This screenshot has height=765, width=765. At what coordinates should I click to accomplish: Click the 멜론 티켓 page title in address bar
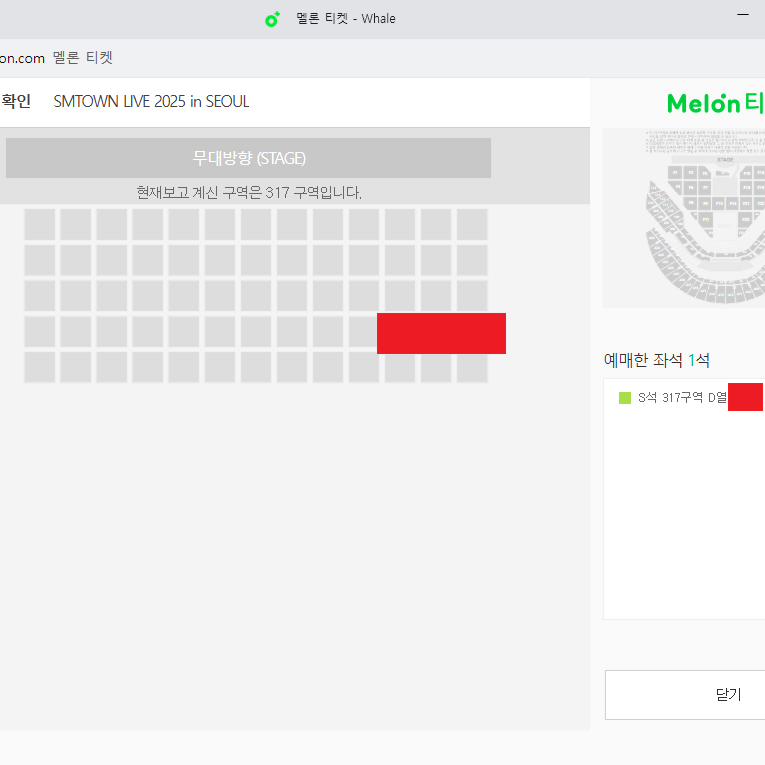pos(82,58)
